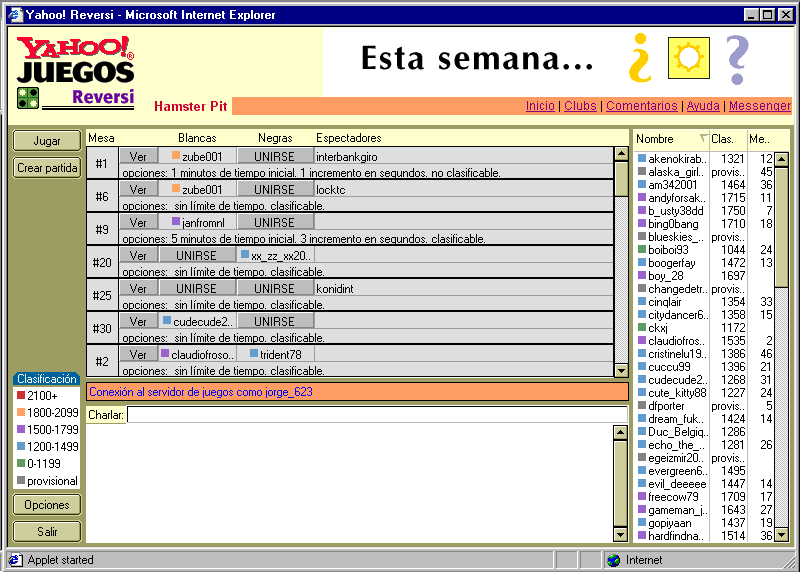Click the Blancas column header
The image size is (800, 572).
(x=197, y=138)
